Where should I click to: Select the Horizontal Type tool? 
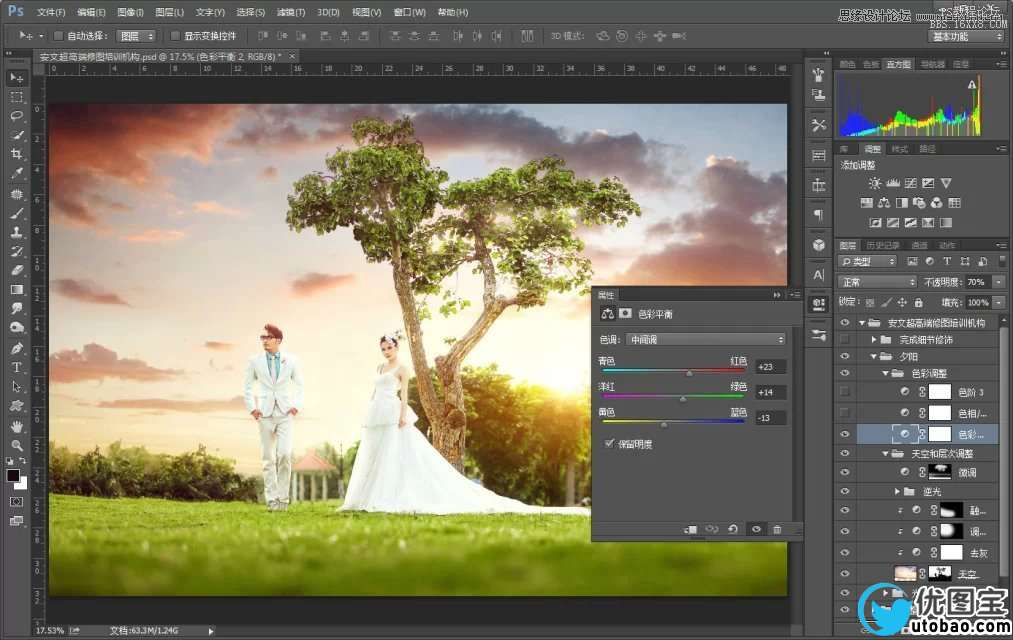[x=17, y=367]
